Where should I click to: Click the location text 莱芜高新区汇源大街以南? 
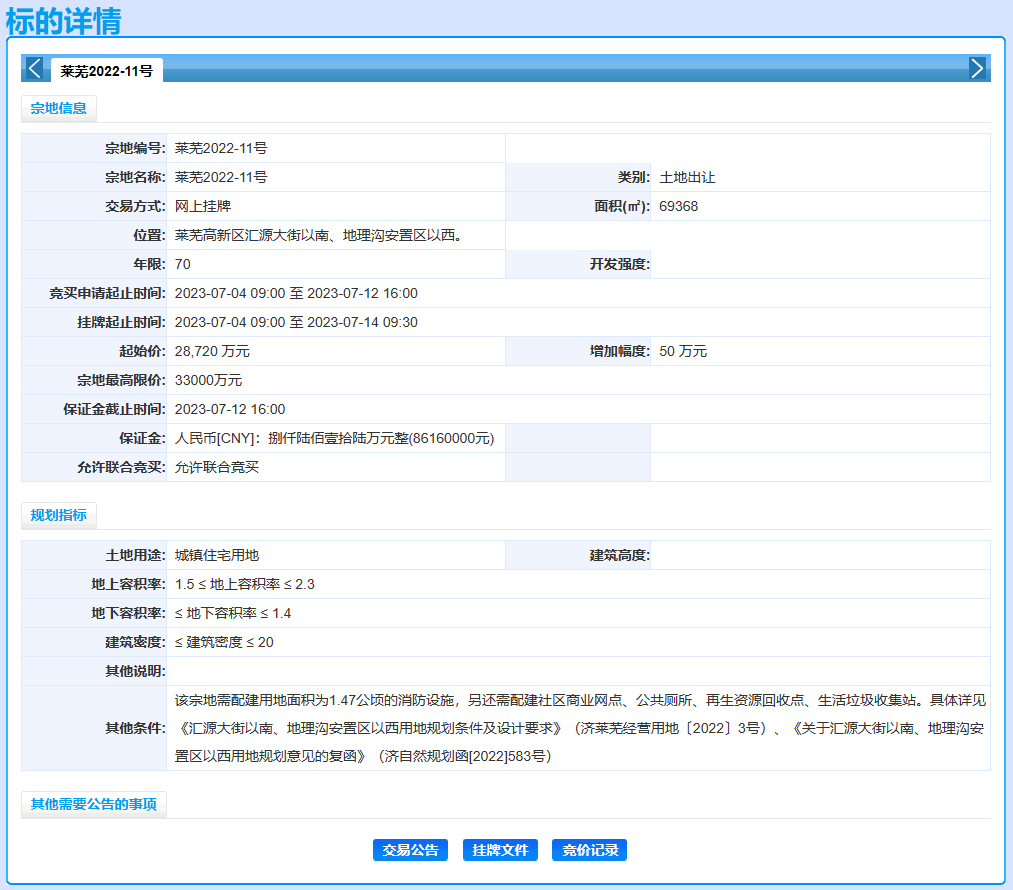(252, 235)
